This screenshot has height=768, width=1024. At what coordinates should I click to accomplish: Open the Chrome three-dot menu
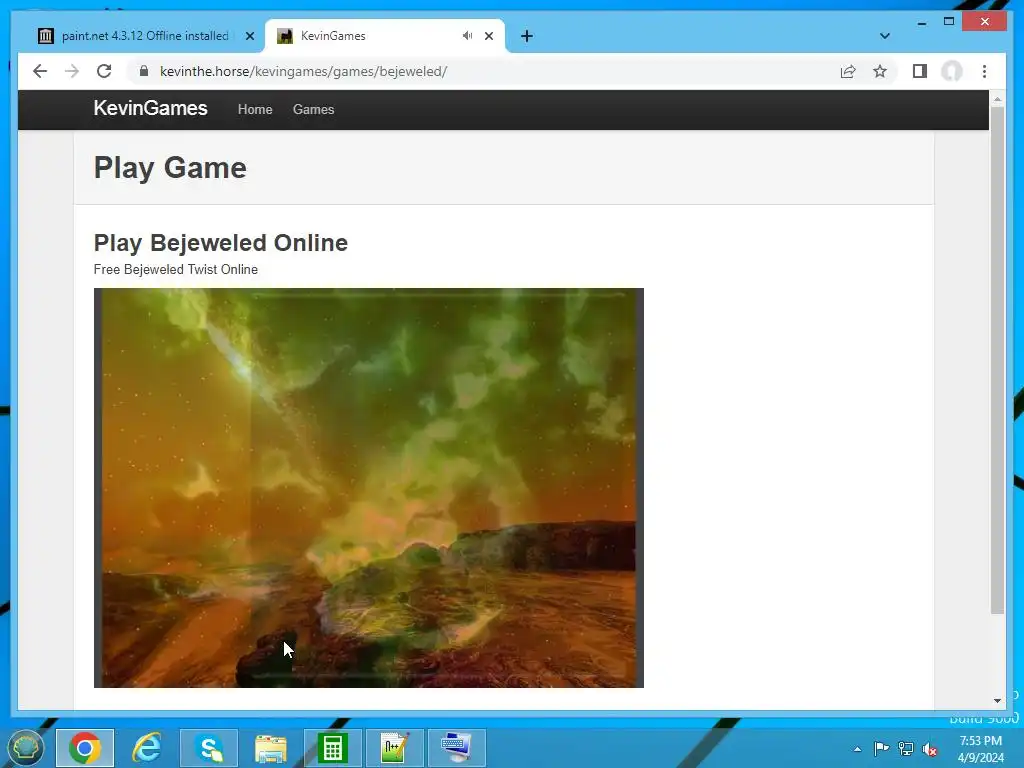click(x=984, y=71)
